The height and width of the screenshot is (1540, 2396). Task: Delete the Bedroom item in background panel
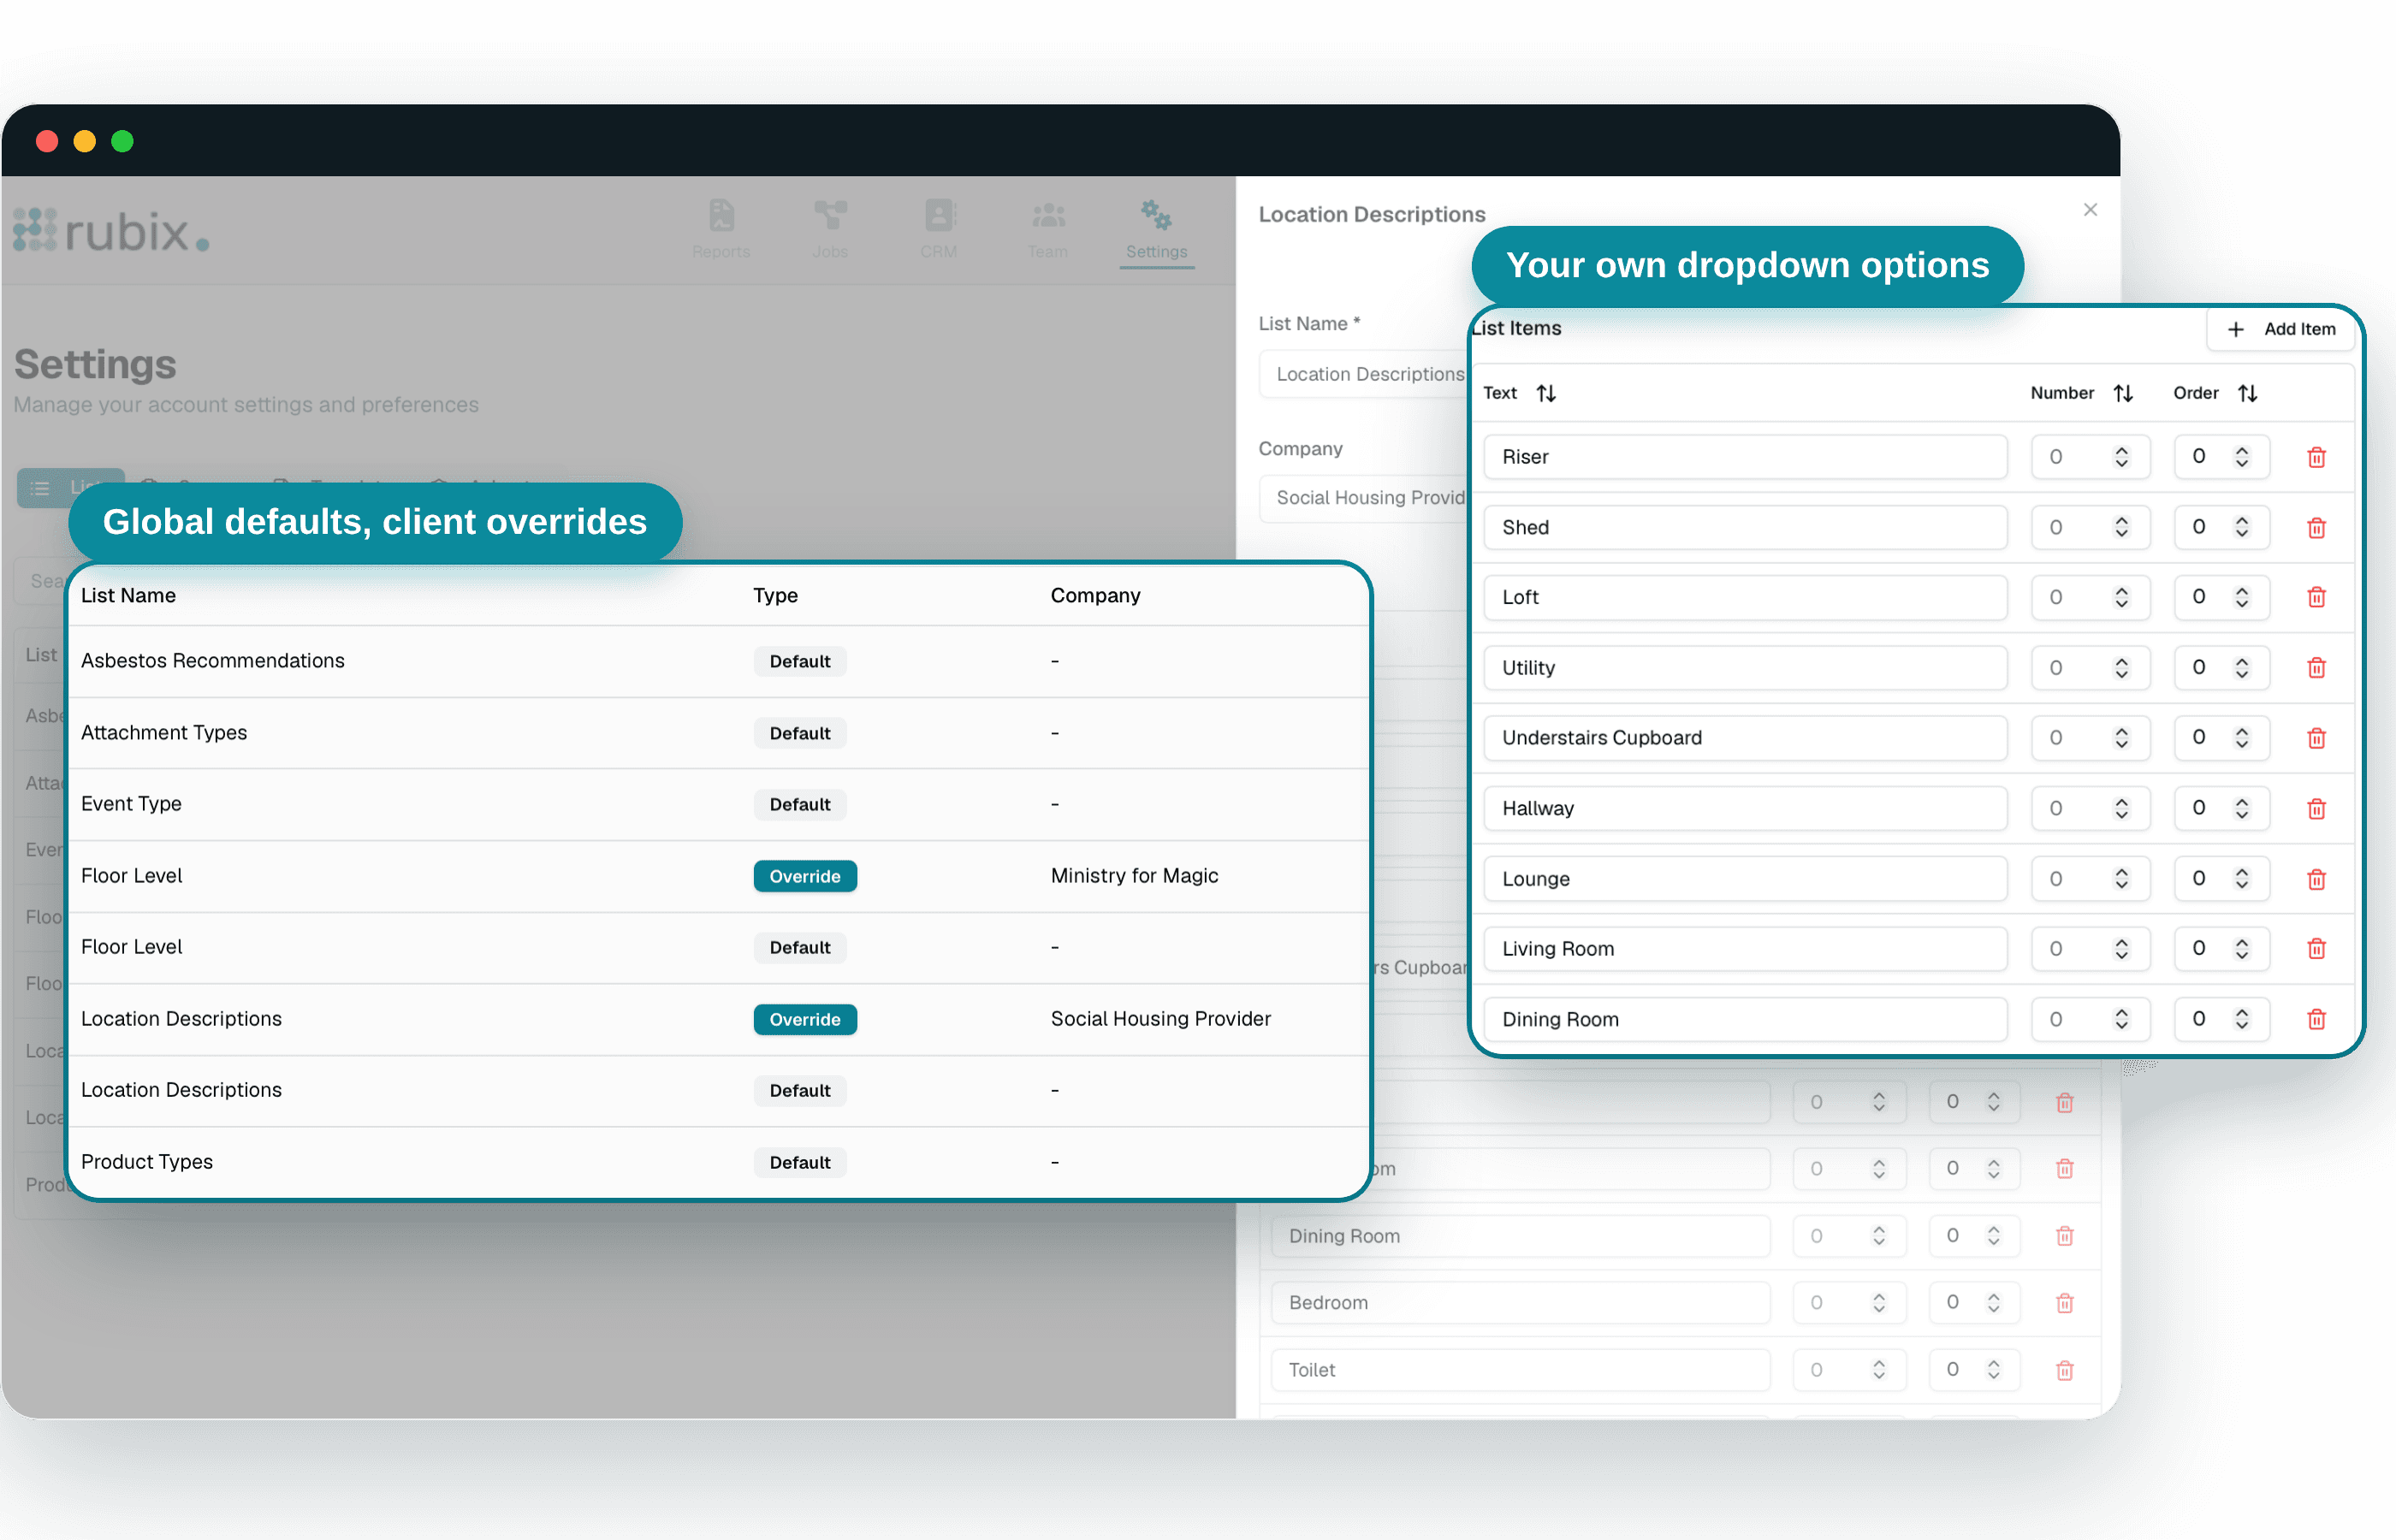[x=2064, y=1303]
